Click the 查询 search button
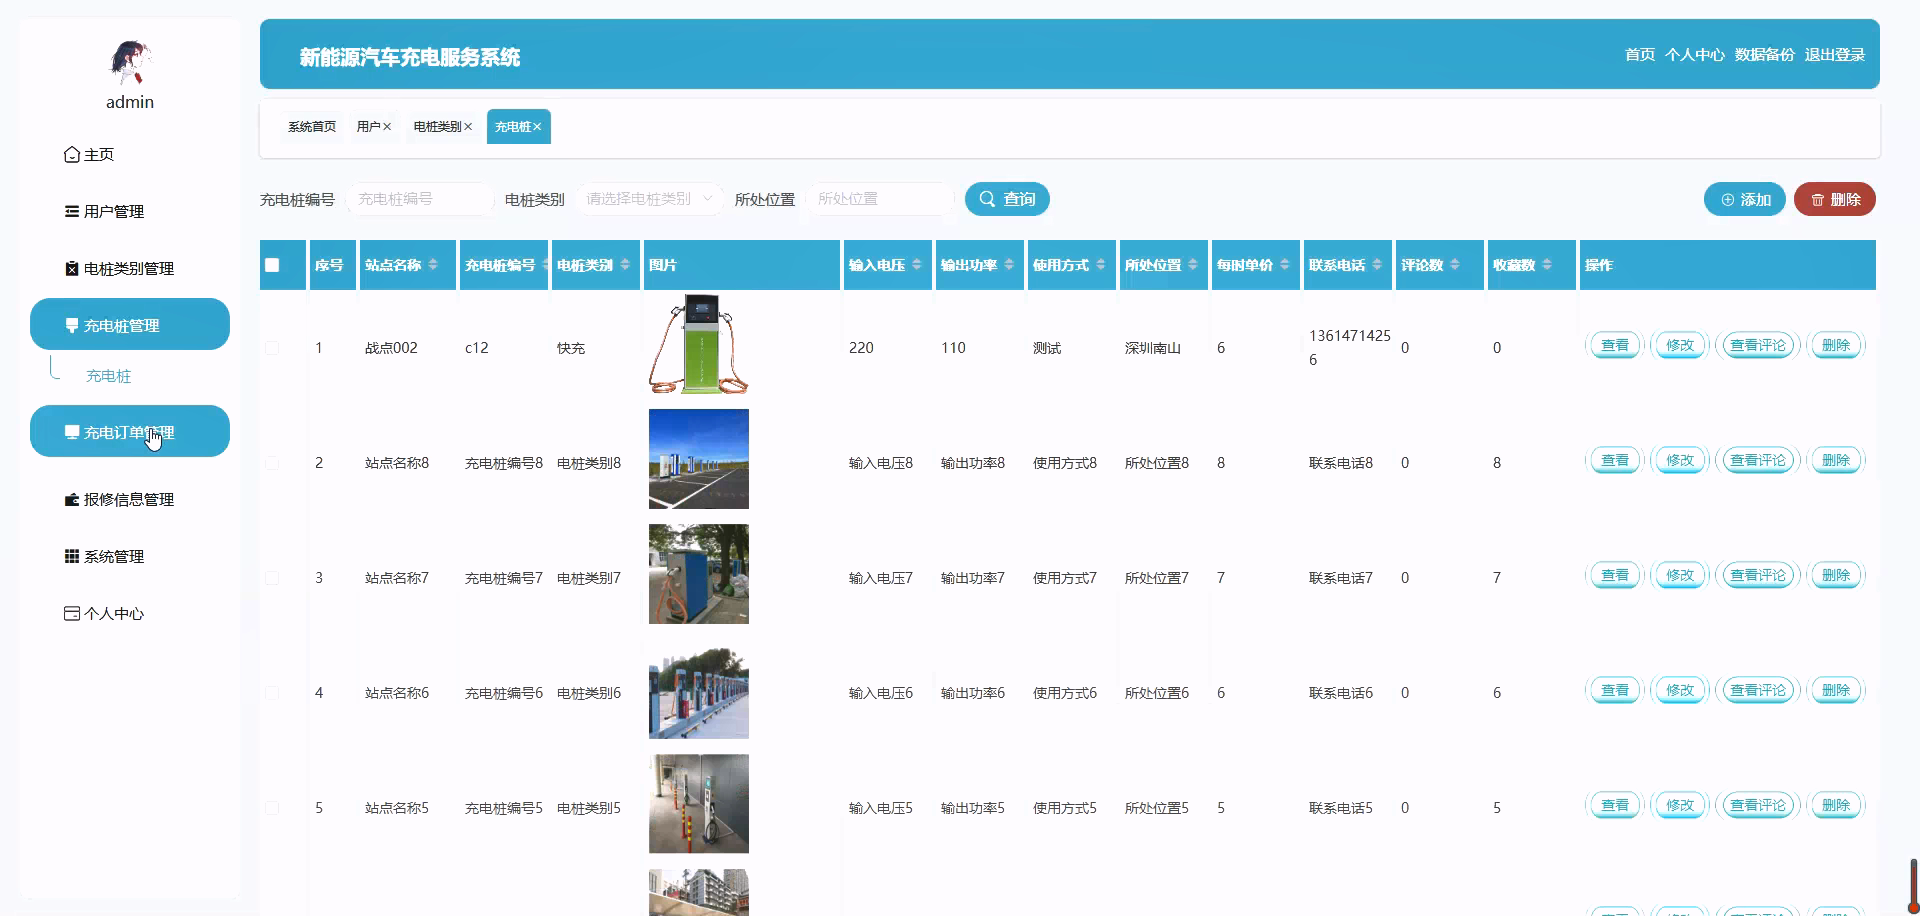1920x916 pixels. tap(1007, 199)
